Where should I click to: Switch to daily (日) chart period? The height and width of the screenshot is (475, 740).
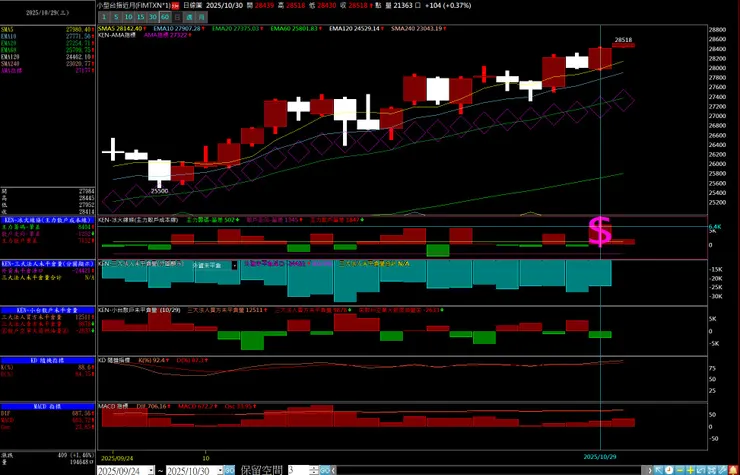(x=177, y=17)
